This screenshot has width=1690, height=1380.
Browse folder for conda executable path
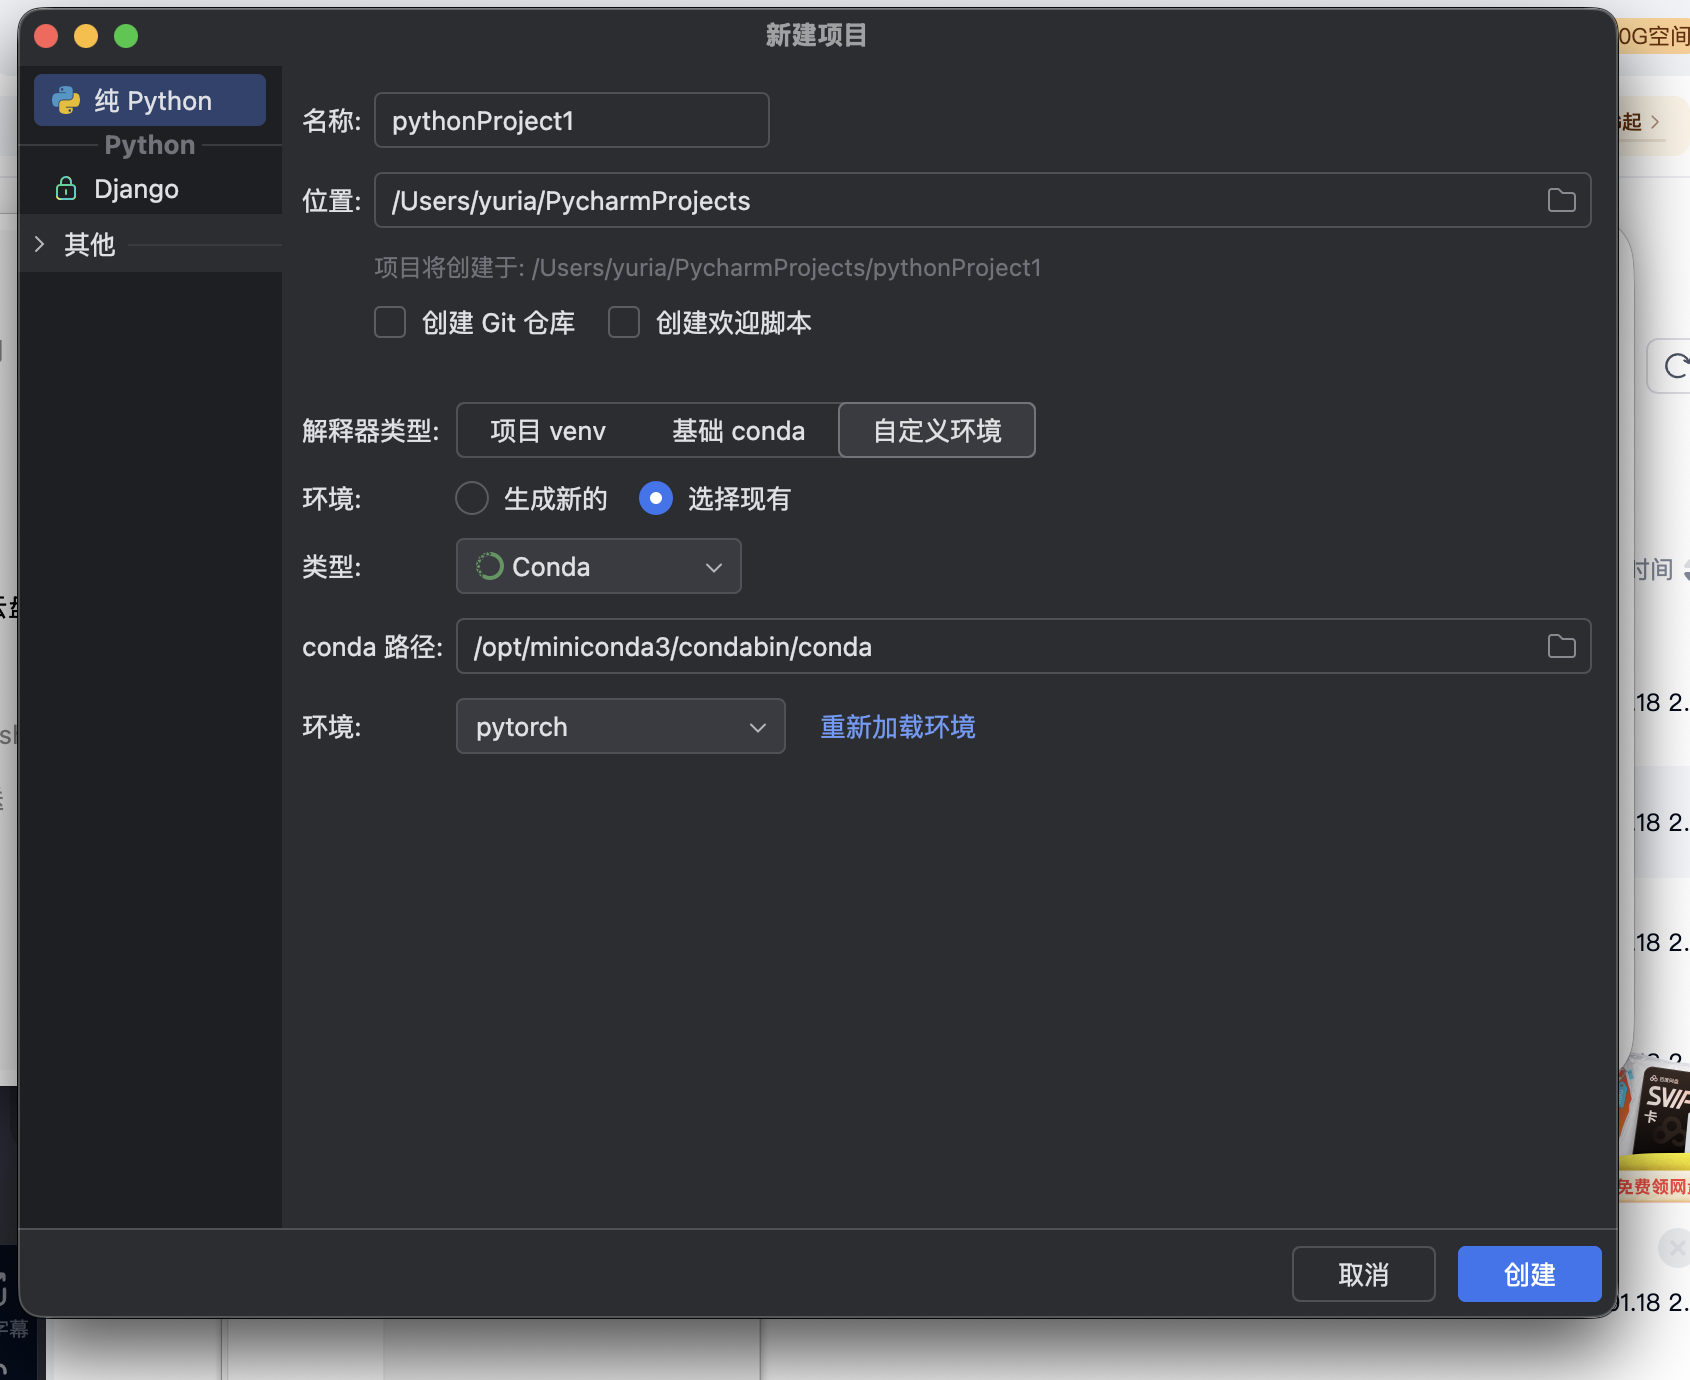coord(1561,646)
